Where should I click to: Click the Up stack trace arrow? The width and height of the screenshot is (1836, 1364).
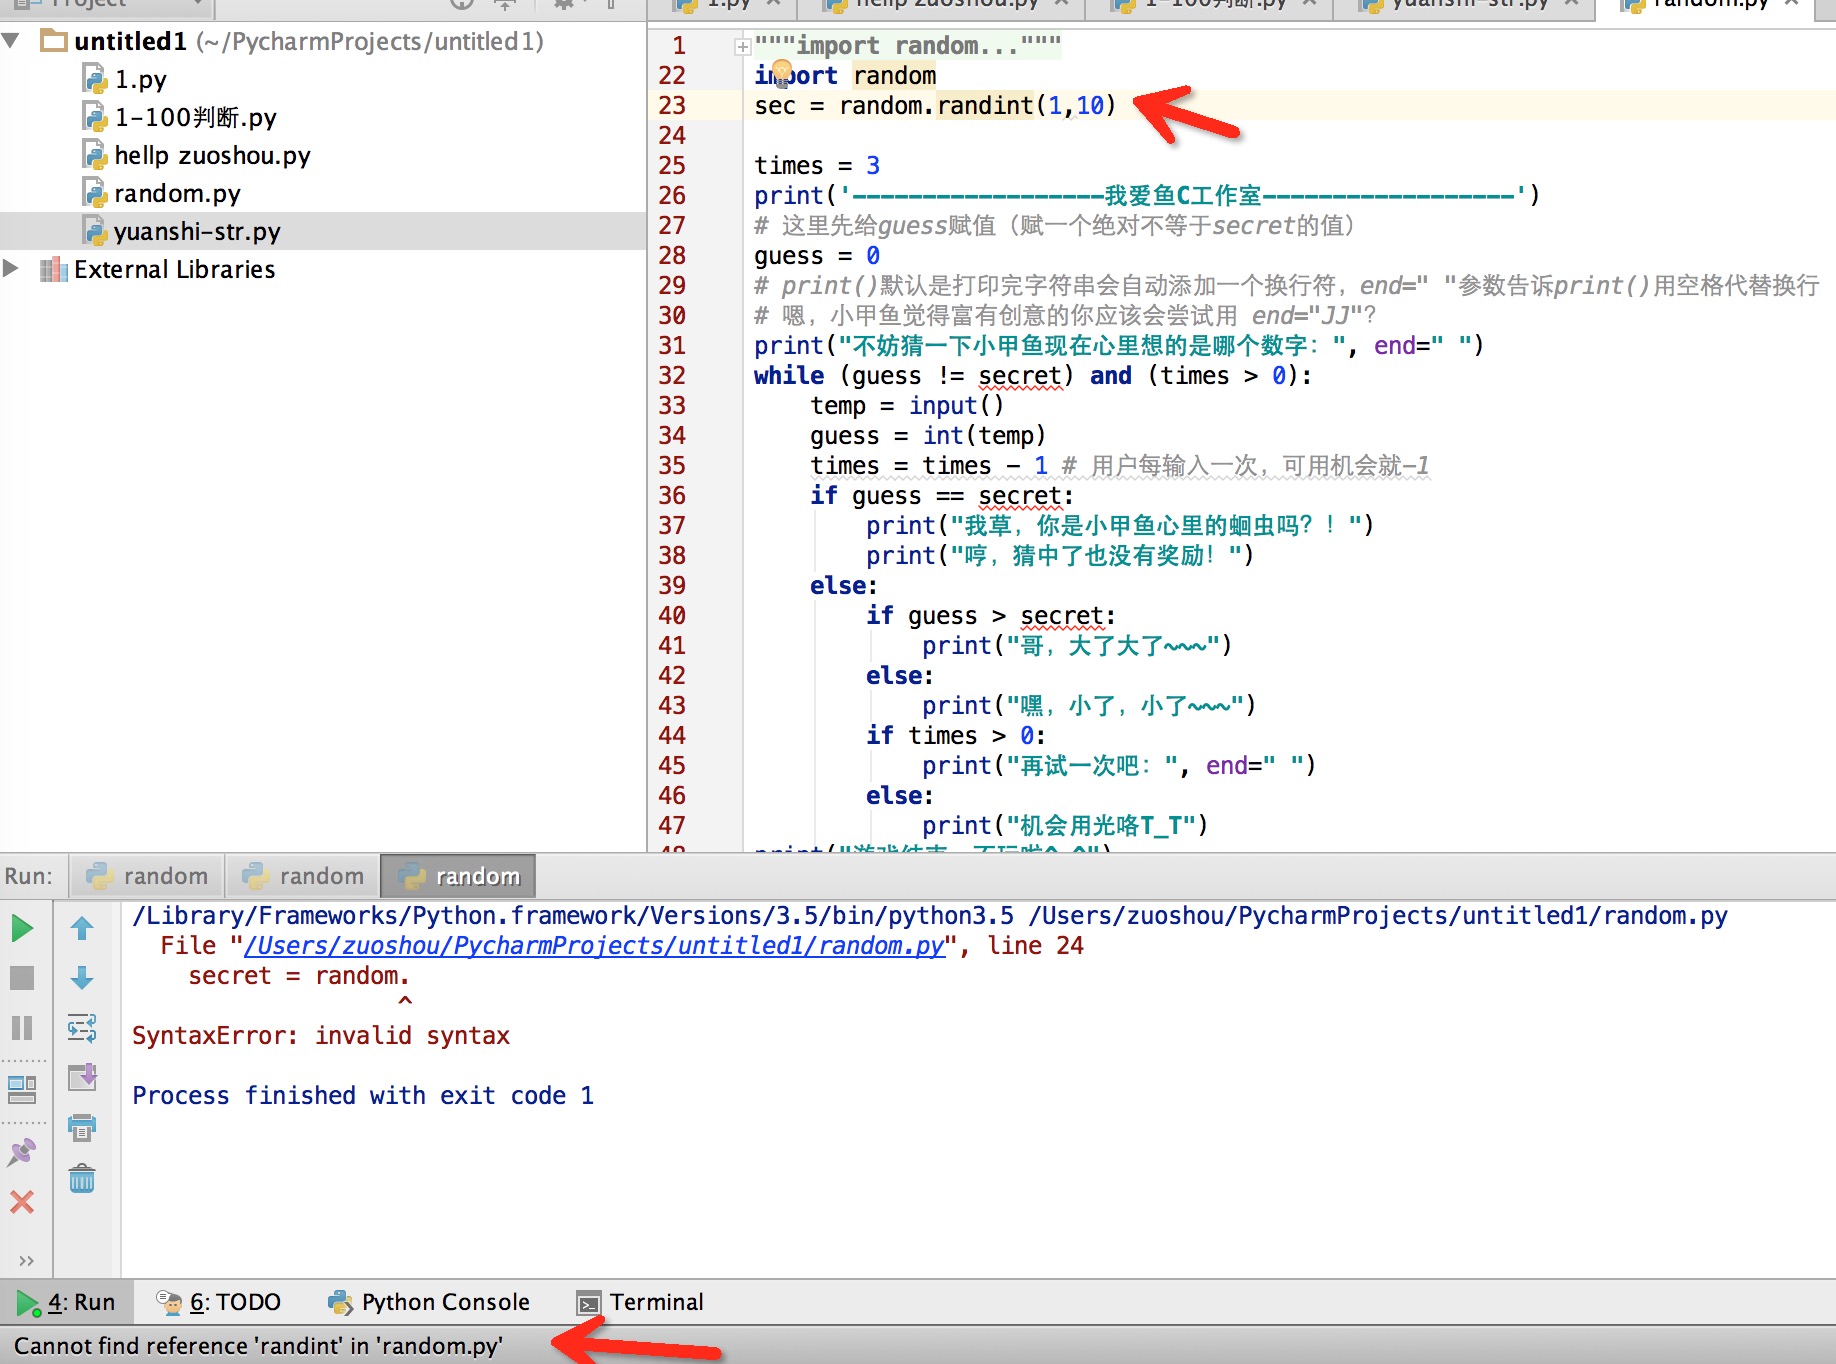82,929
